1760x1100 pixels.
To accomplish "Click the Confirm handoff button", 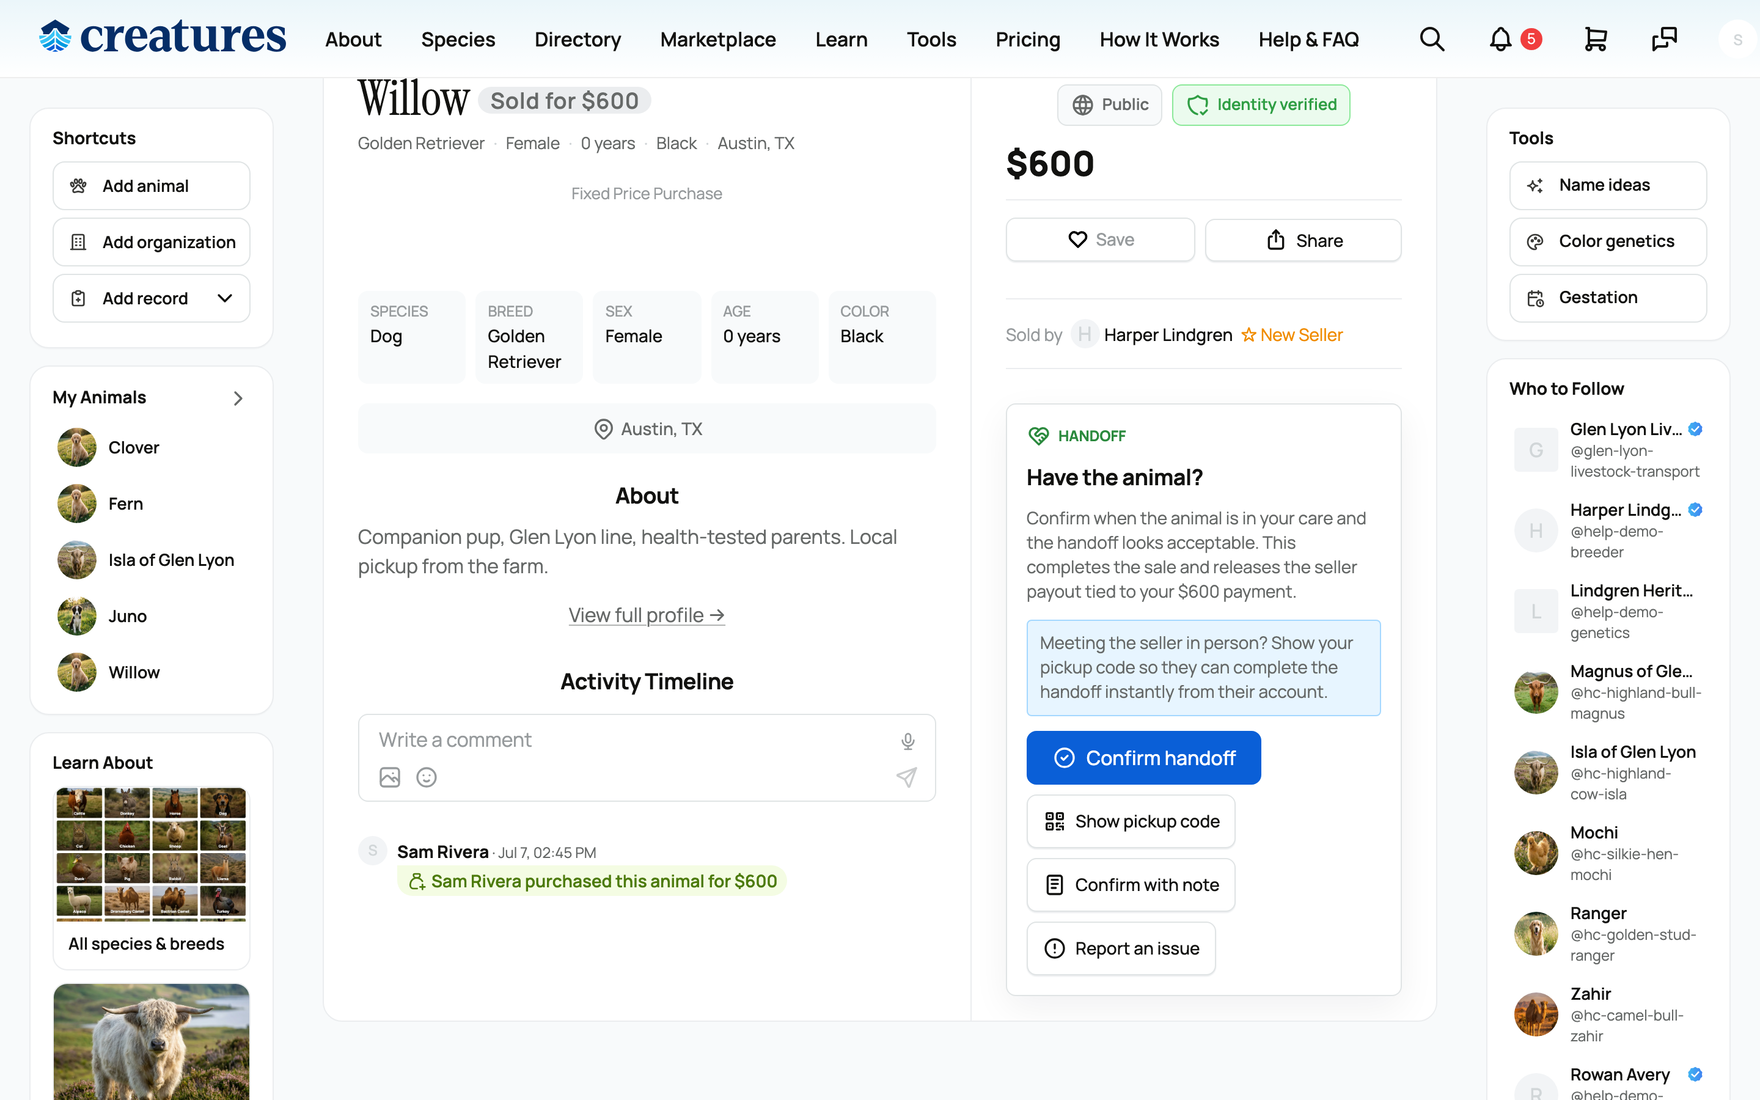I will pos(1144,758).
